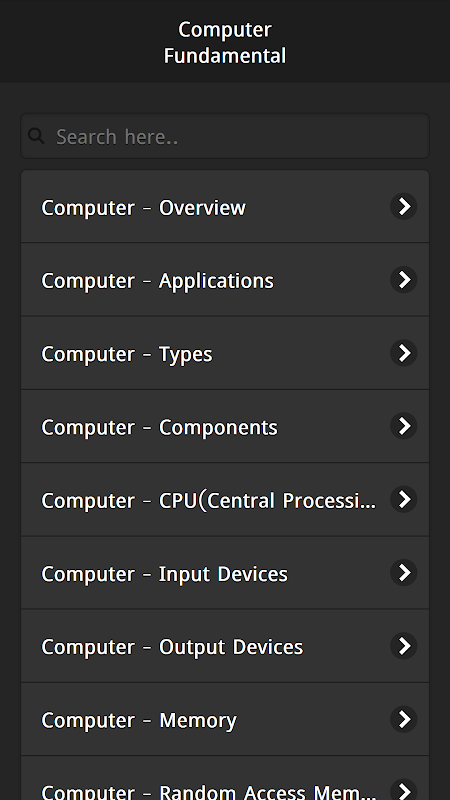Click chevron icon for Input Devices
Viewport: 450px width, 800px height.
pyautogui.click(x=404, y=572)
